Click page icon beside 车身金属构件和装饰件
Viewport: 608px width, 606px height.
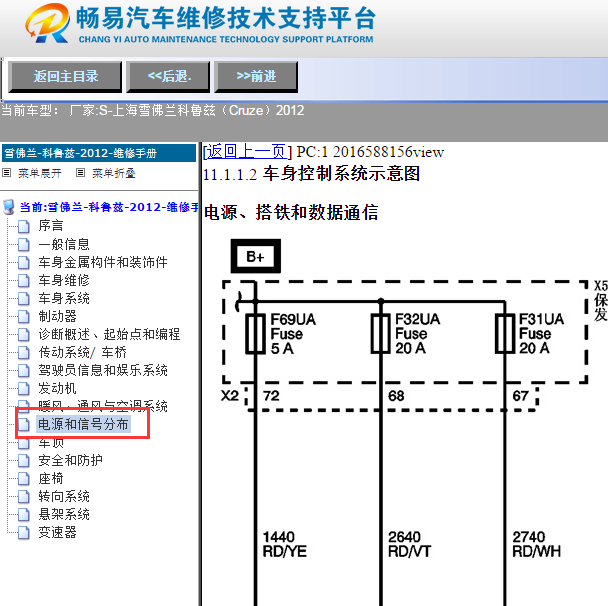[24, 262]
